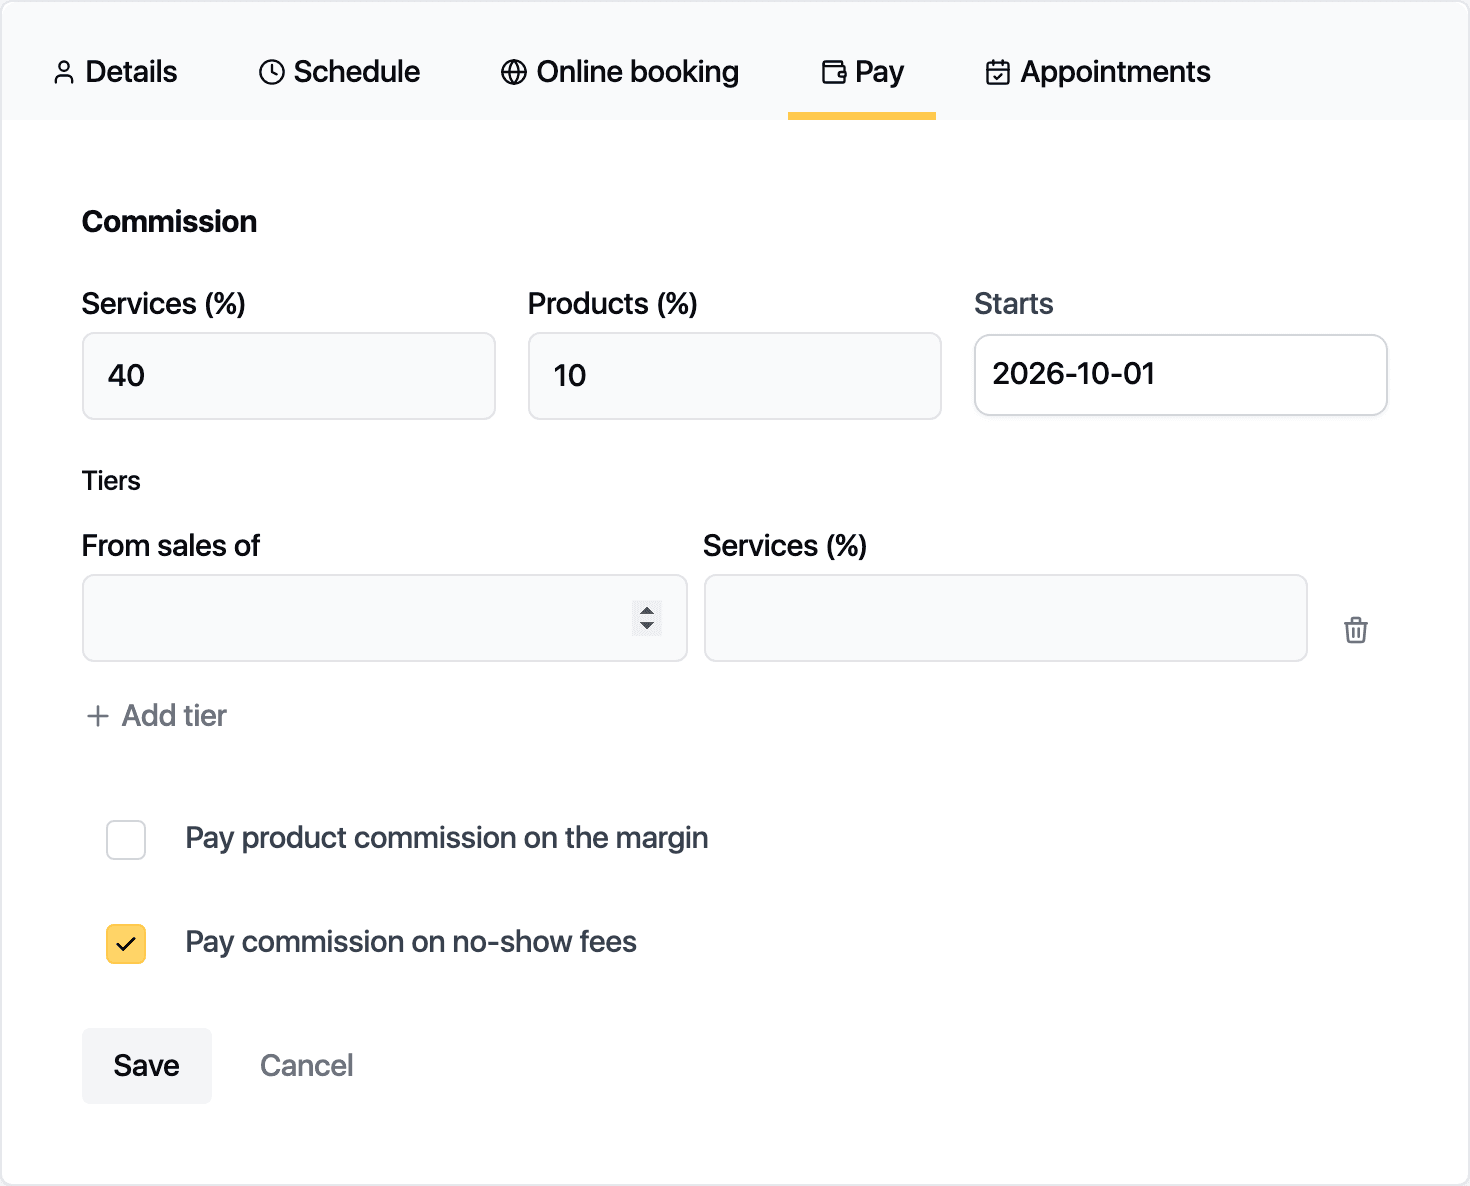Open the Details tab
The height and width of the screenshot is (1186, 1470).
click(115, 72)
